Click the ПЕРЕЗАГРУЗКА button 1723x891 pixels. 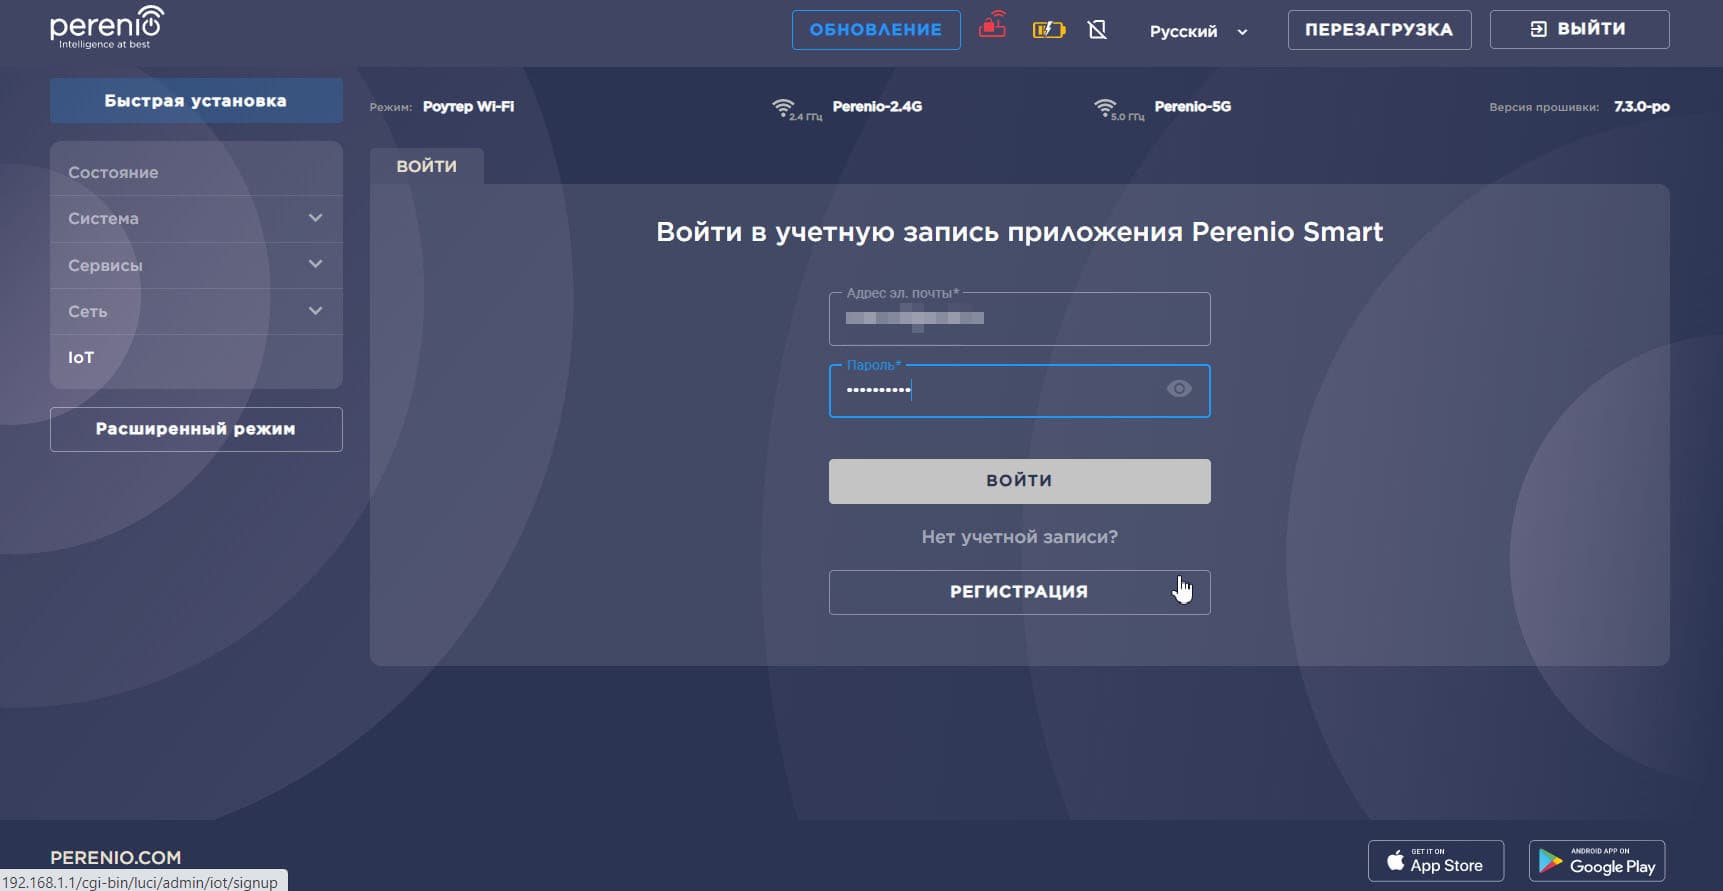point(1379,30)
